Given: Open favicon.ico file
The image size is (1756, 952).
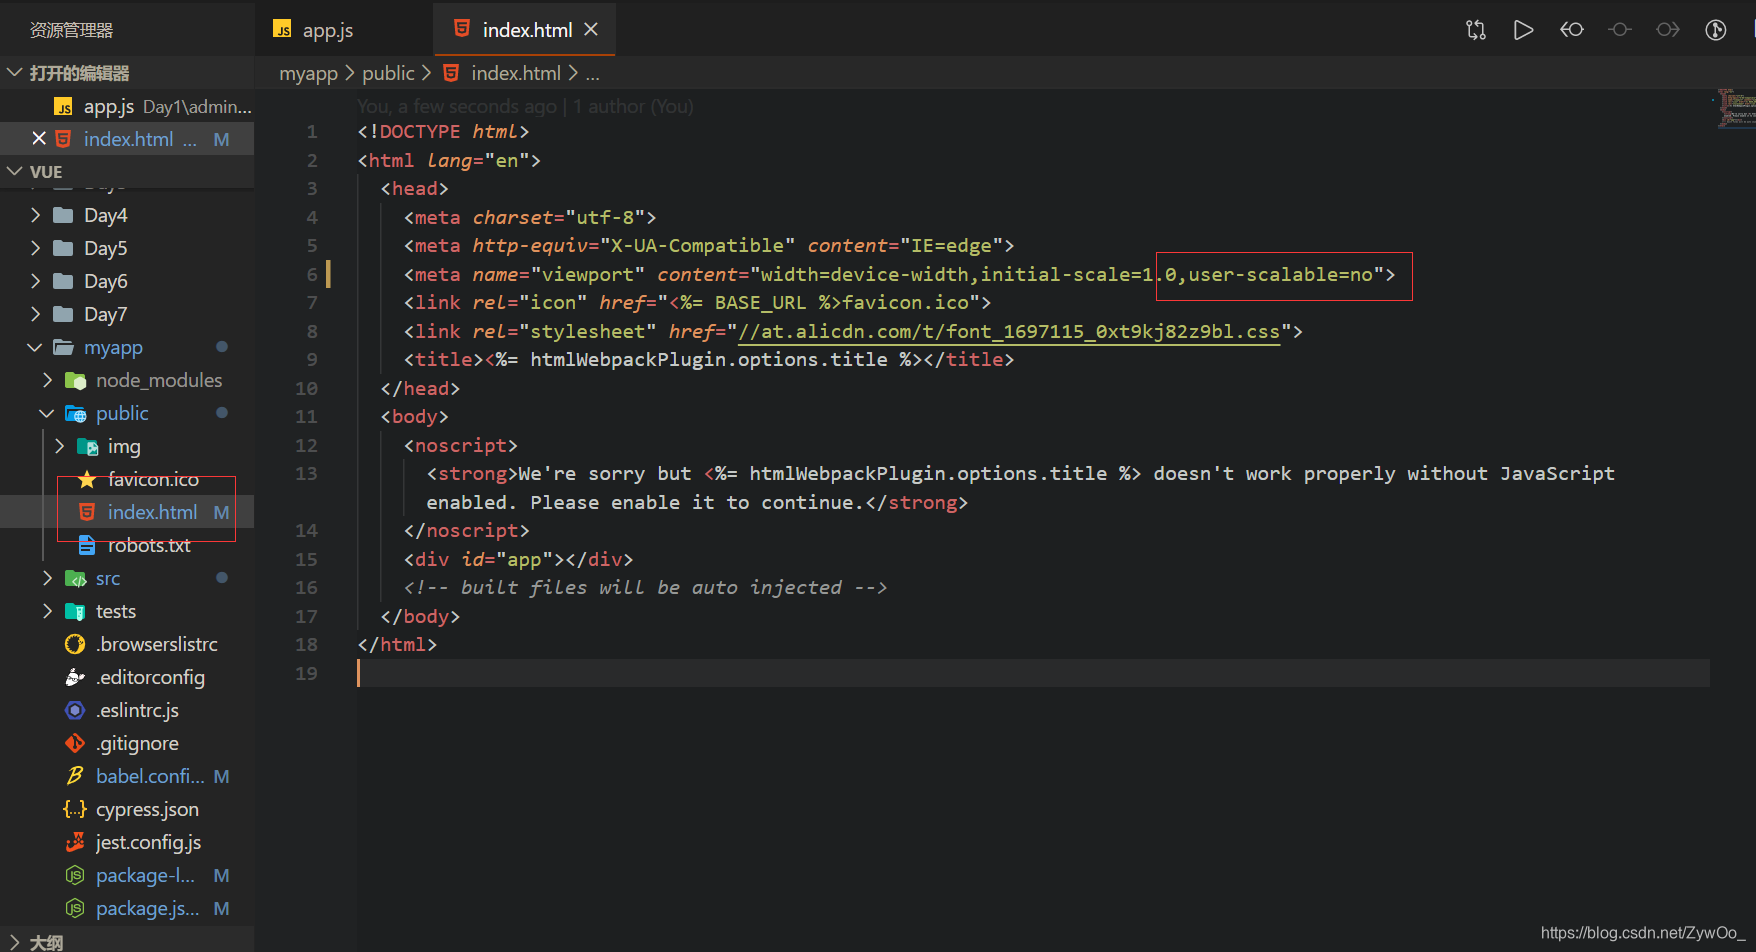Looking at the screenshot, I should (153, 479).
